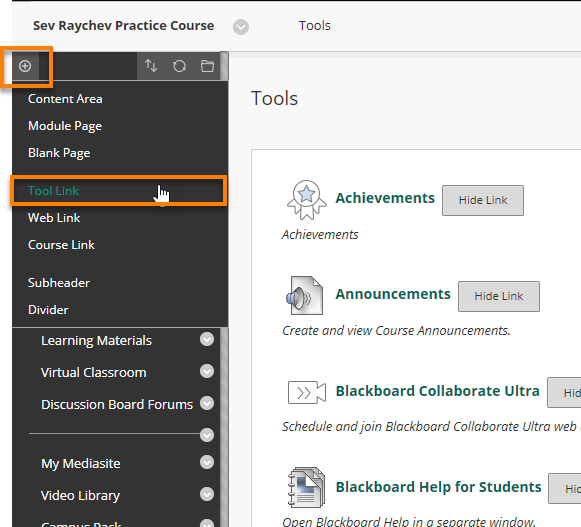Select Subheader from add menu
Image resolution: width=581 pixels, height=527 pixels.
59,283
